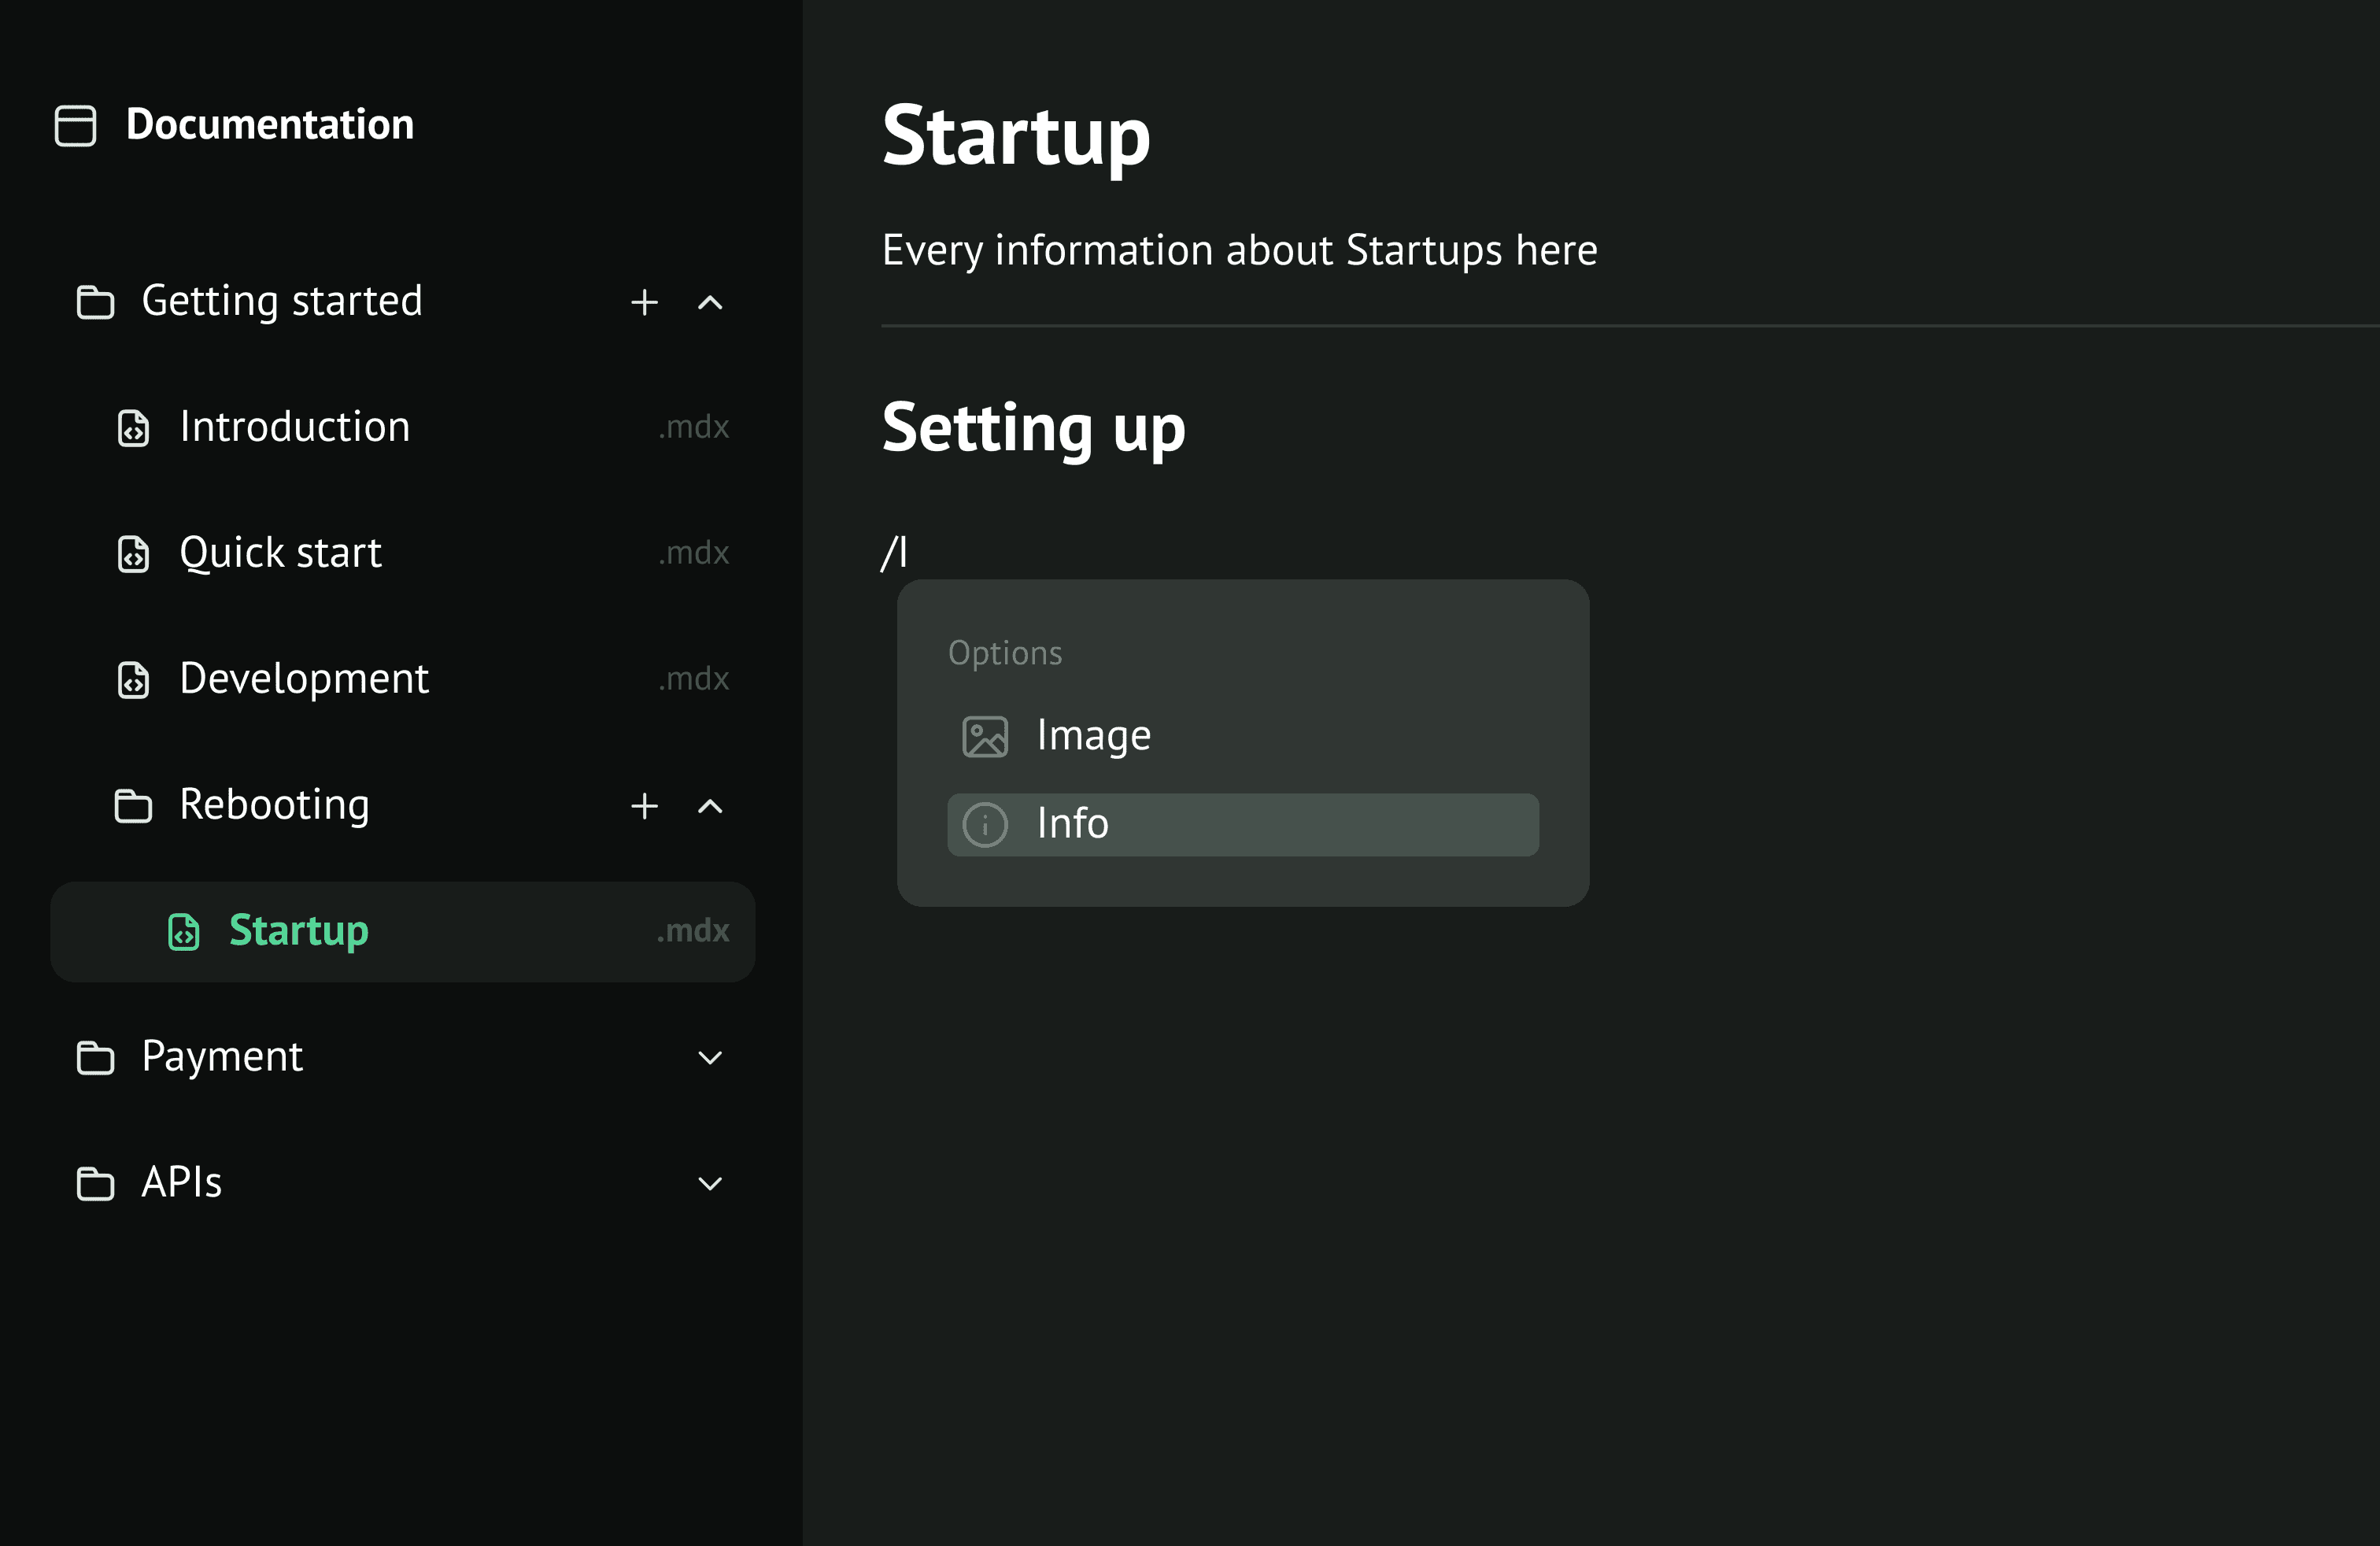Collapse the Getting started folder
The image size is (2380, 1546).
pyautogui.click(x=710, y=302)
